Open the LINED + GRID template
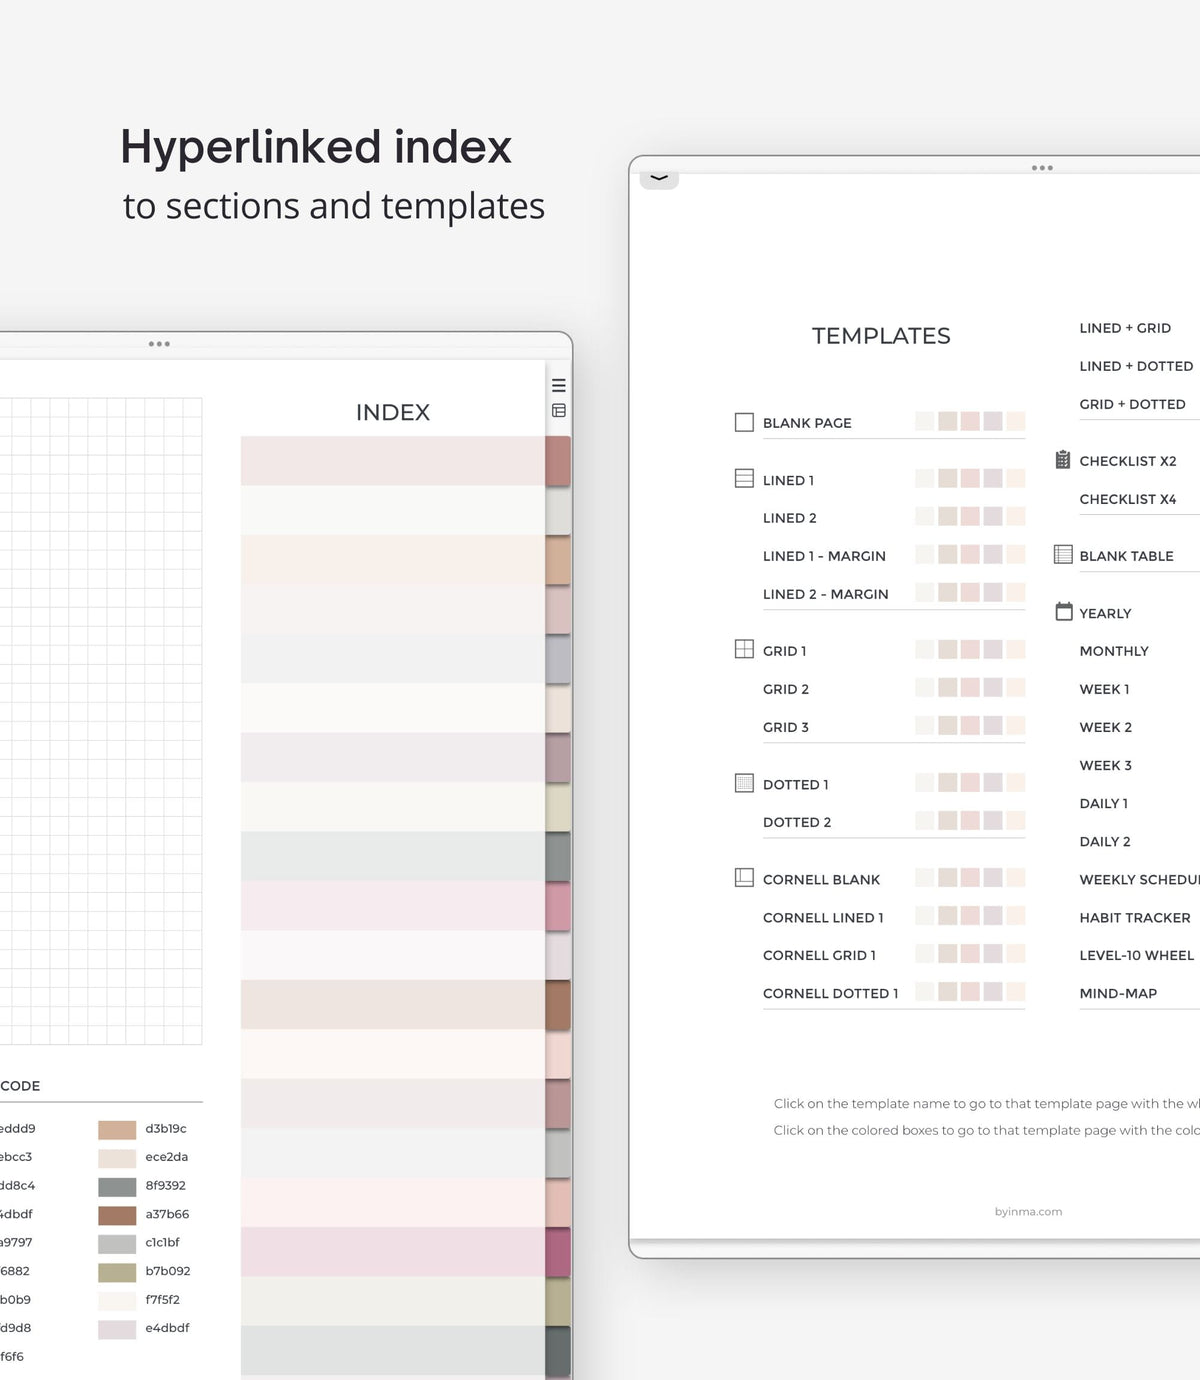 click(1125, 328)
